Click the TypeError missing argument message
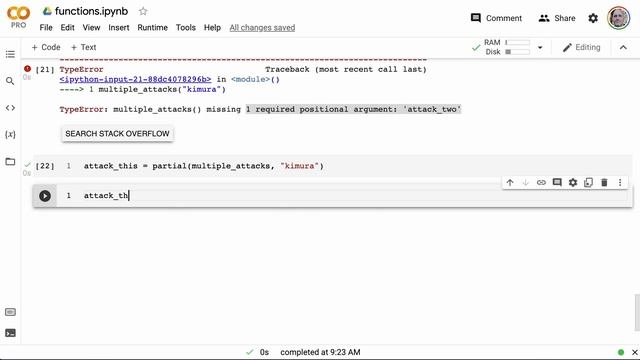This screenshot has width=640, height=360. point(260,109)
